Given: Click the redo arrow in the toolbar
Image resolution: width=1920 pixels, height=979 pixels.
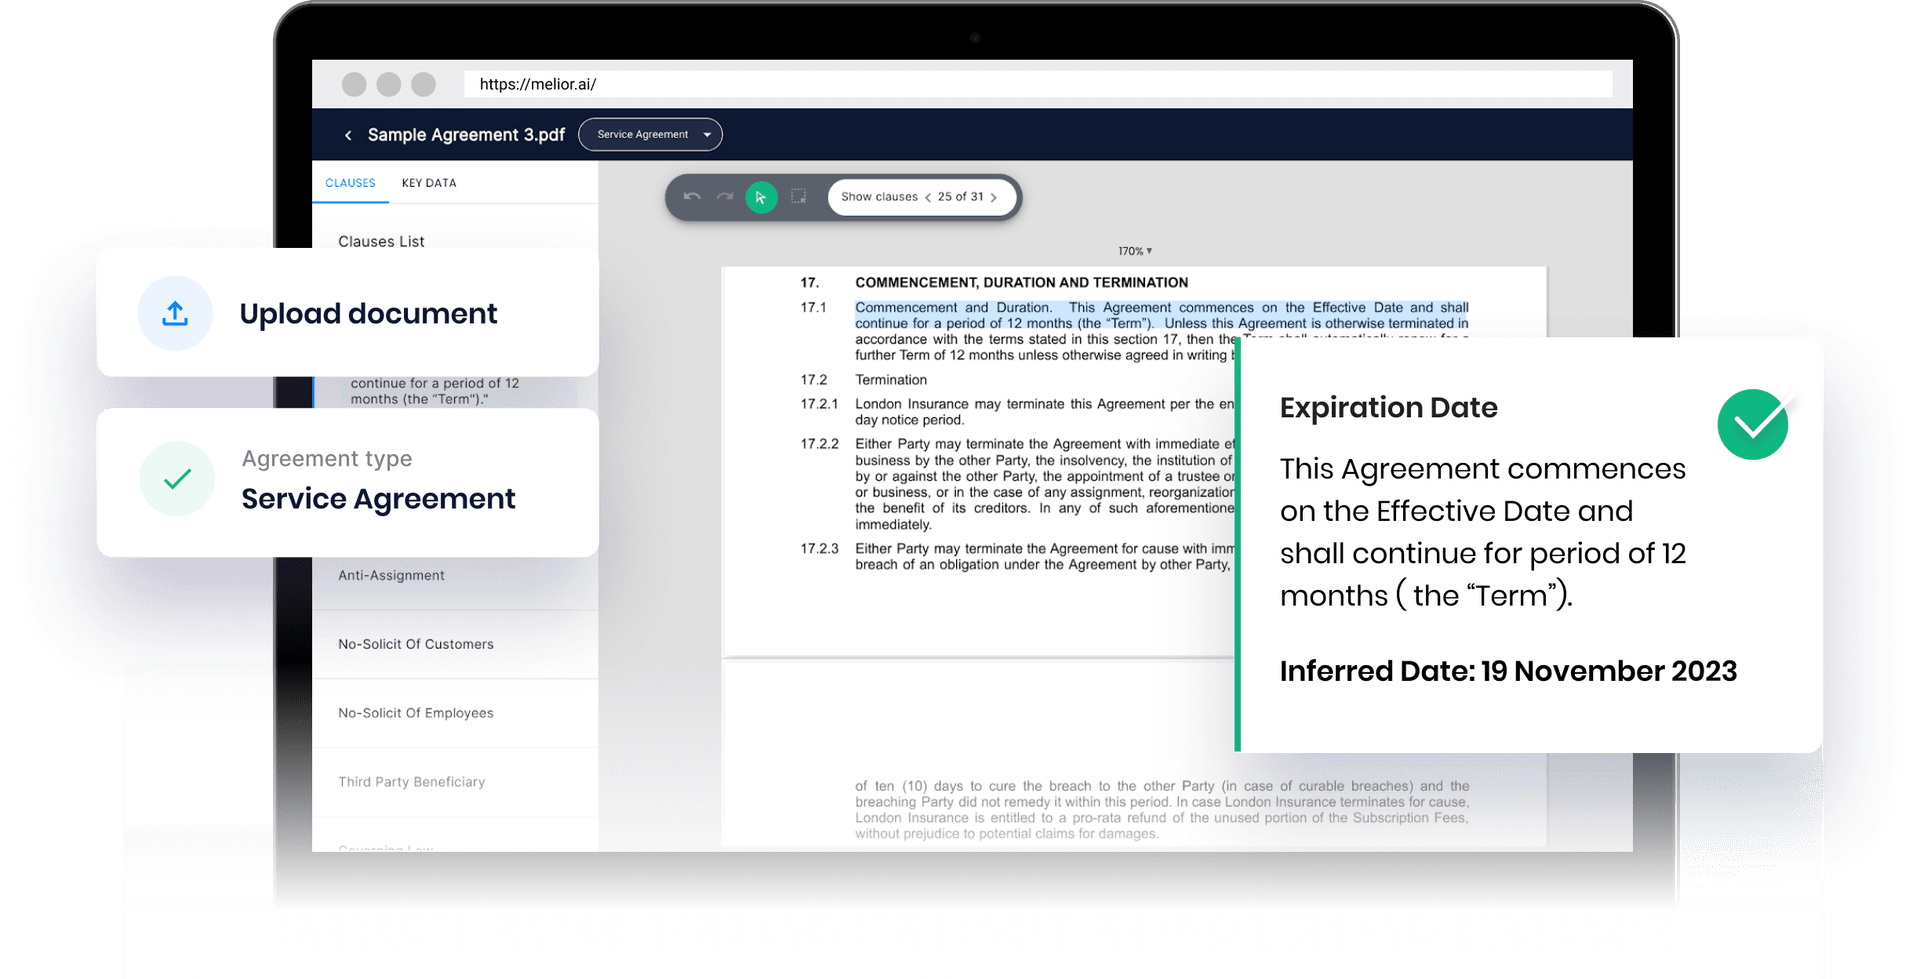Looking at the screenshot, I should coord(725,197).
